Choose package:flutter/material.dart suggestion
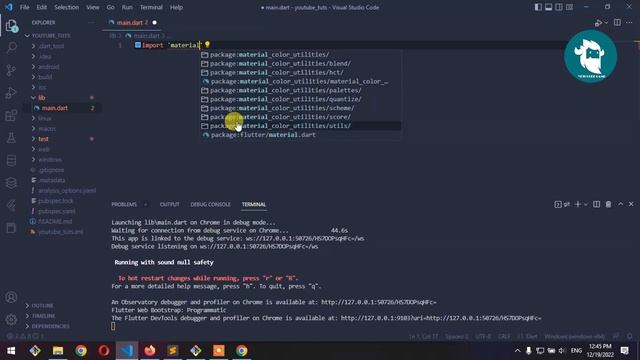640x360 pixels. pos(300,135)
